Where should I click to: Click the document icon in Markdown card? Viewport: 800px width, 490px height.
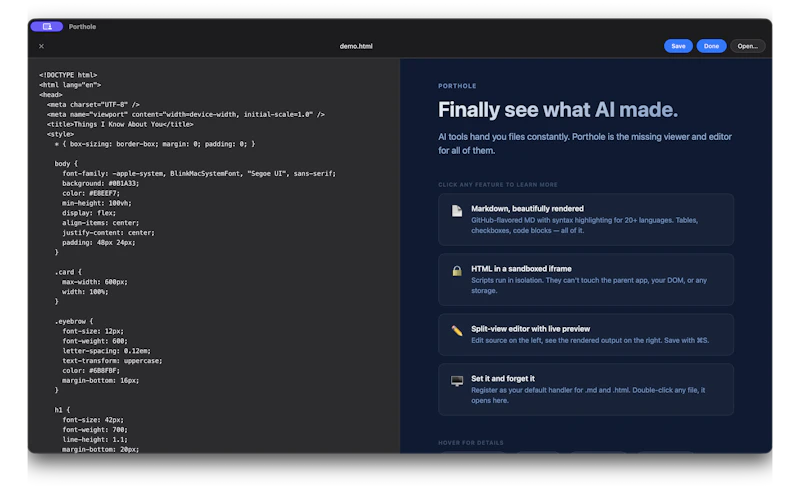click(457, 211)
